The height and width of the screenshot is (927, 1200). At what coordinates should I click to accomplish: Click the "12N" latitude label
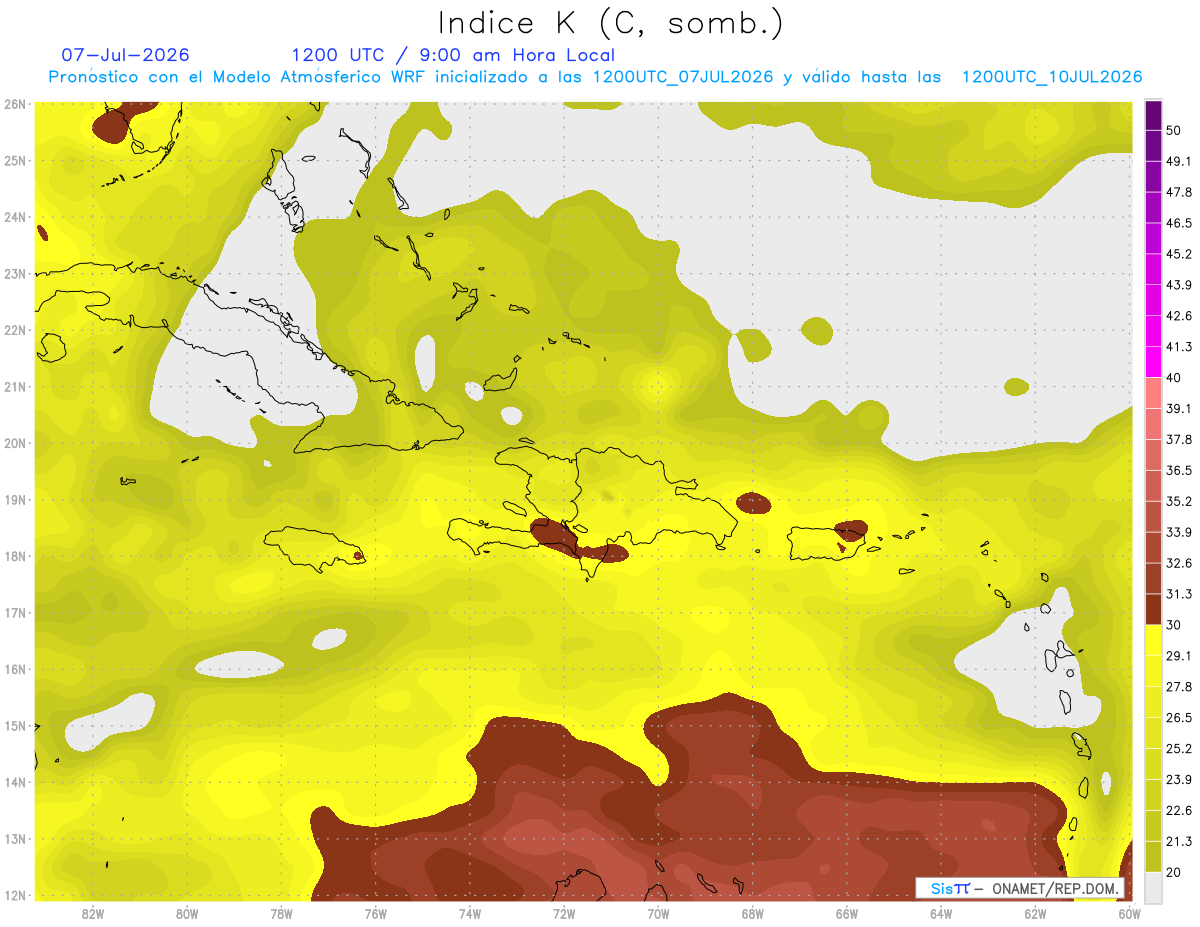15,895
